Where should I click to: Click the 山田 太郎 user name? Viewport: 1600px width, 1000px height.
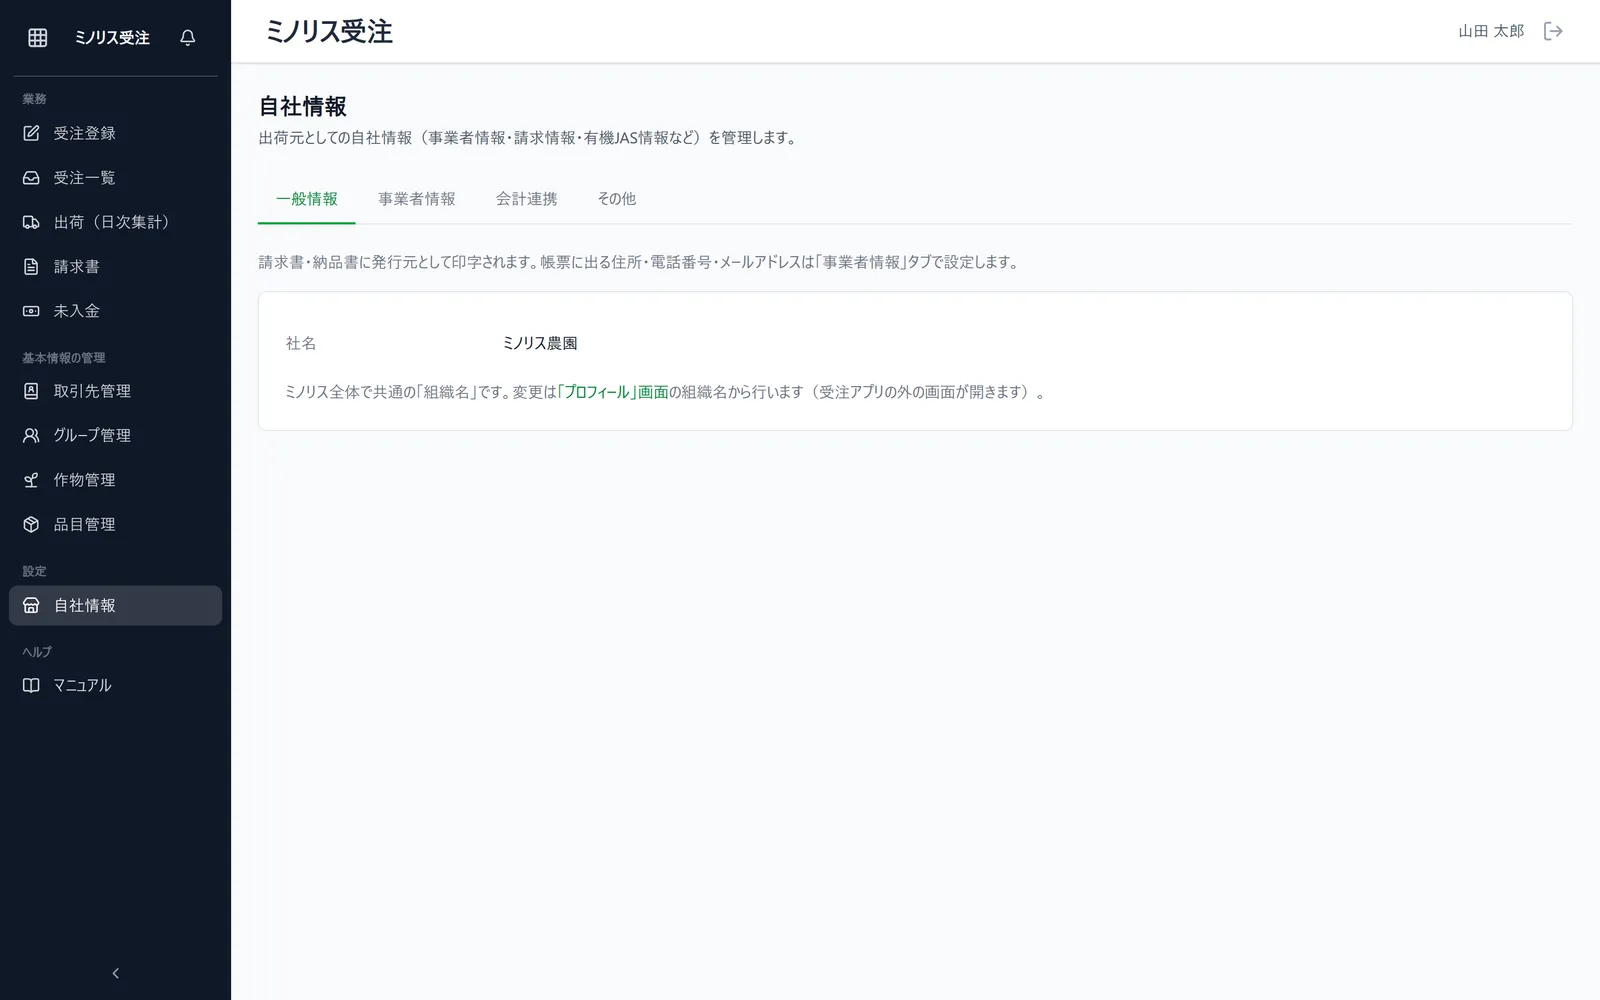(x=1491, y=31)
